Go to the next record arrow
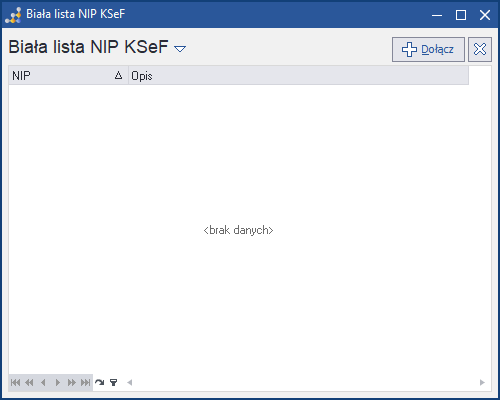 click(57, 382)
